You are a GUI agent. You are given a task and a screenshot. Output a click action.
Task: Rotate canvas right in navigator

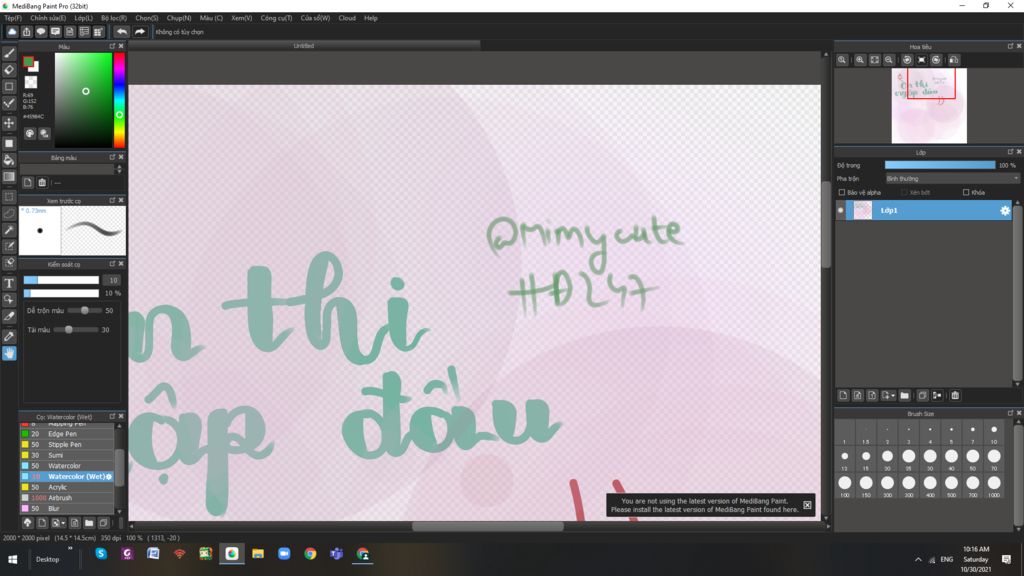936,60
